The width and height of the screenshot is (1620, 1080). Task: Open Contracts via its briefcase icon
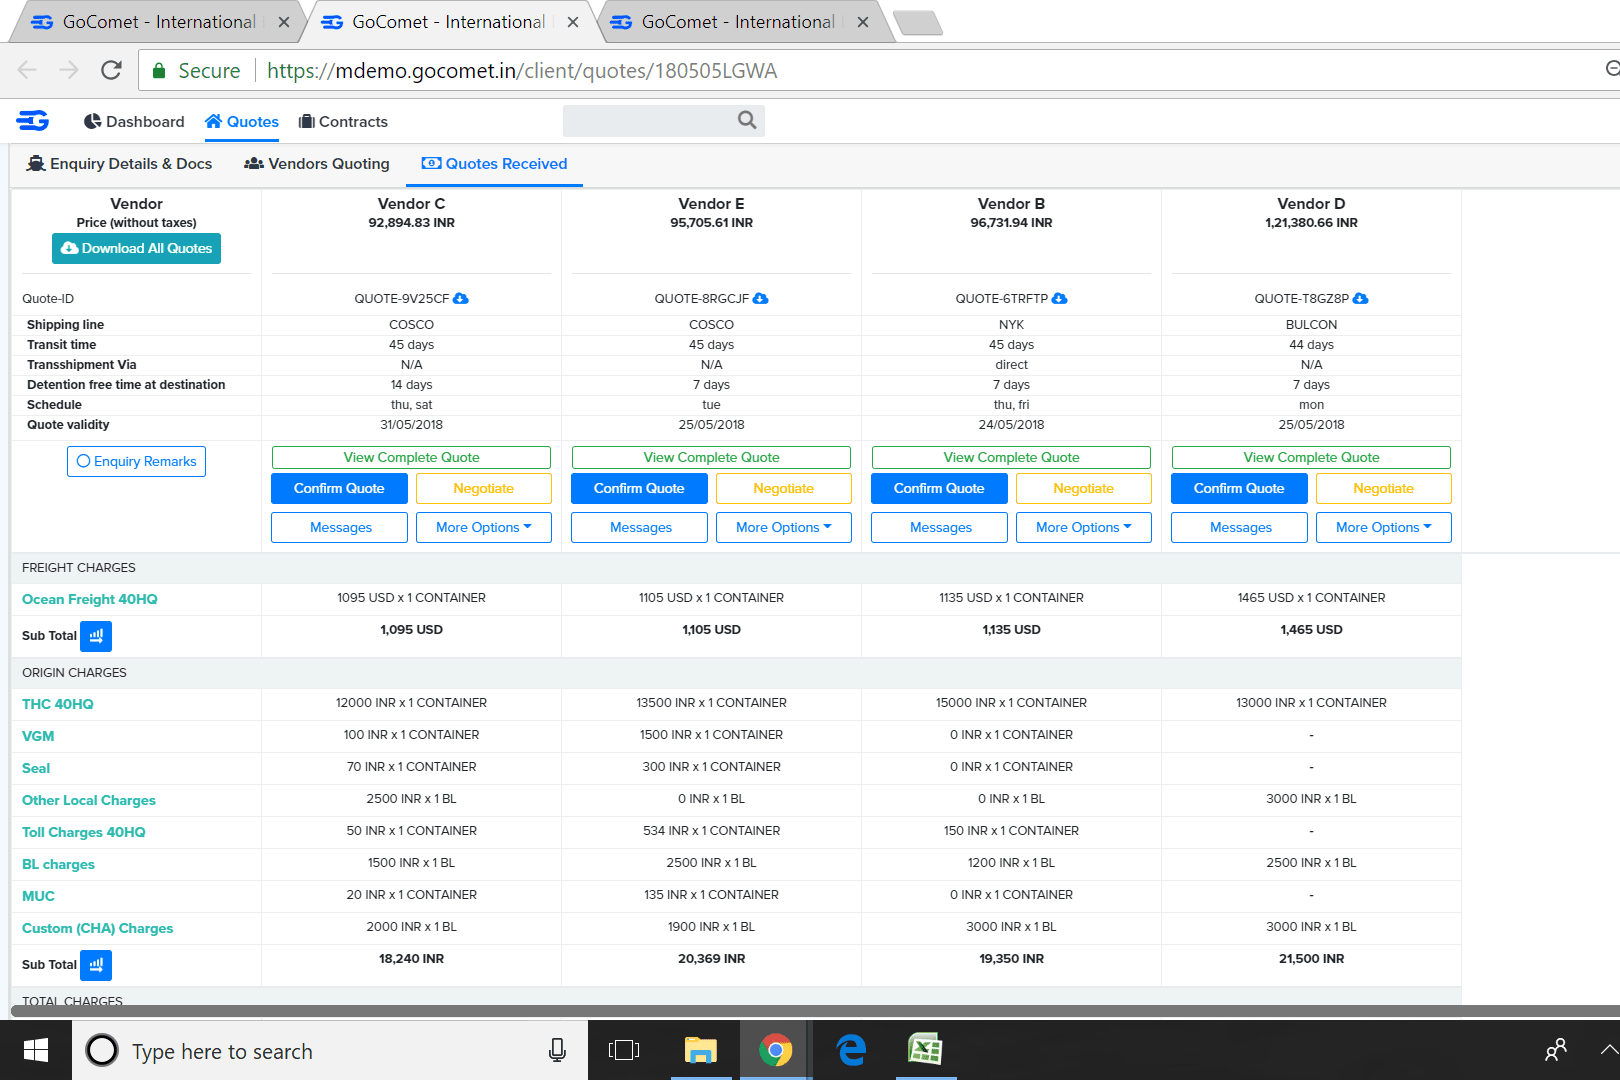(x=305, y=121)
